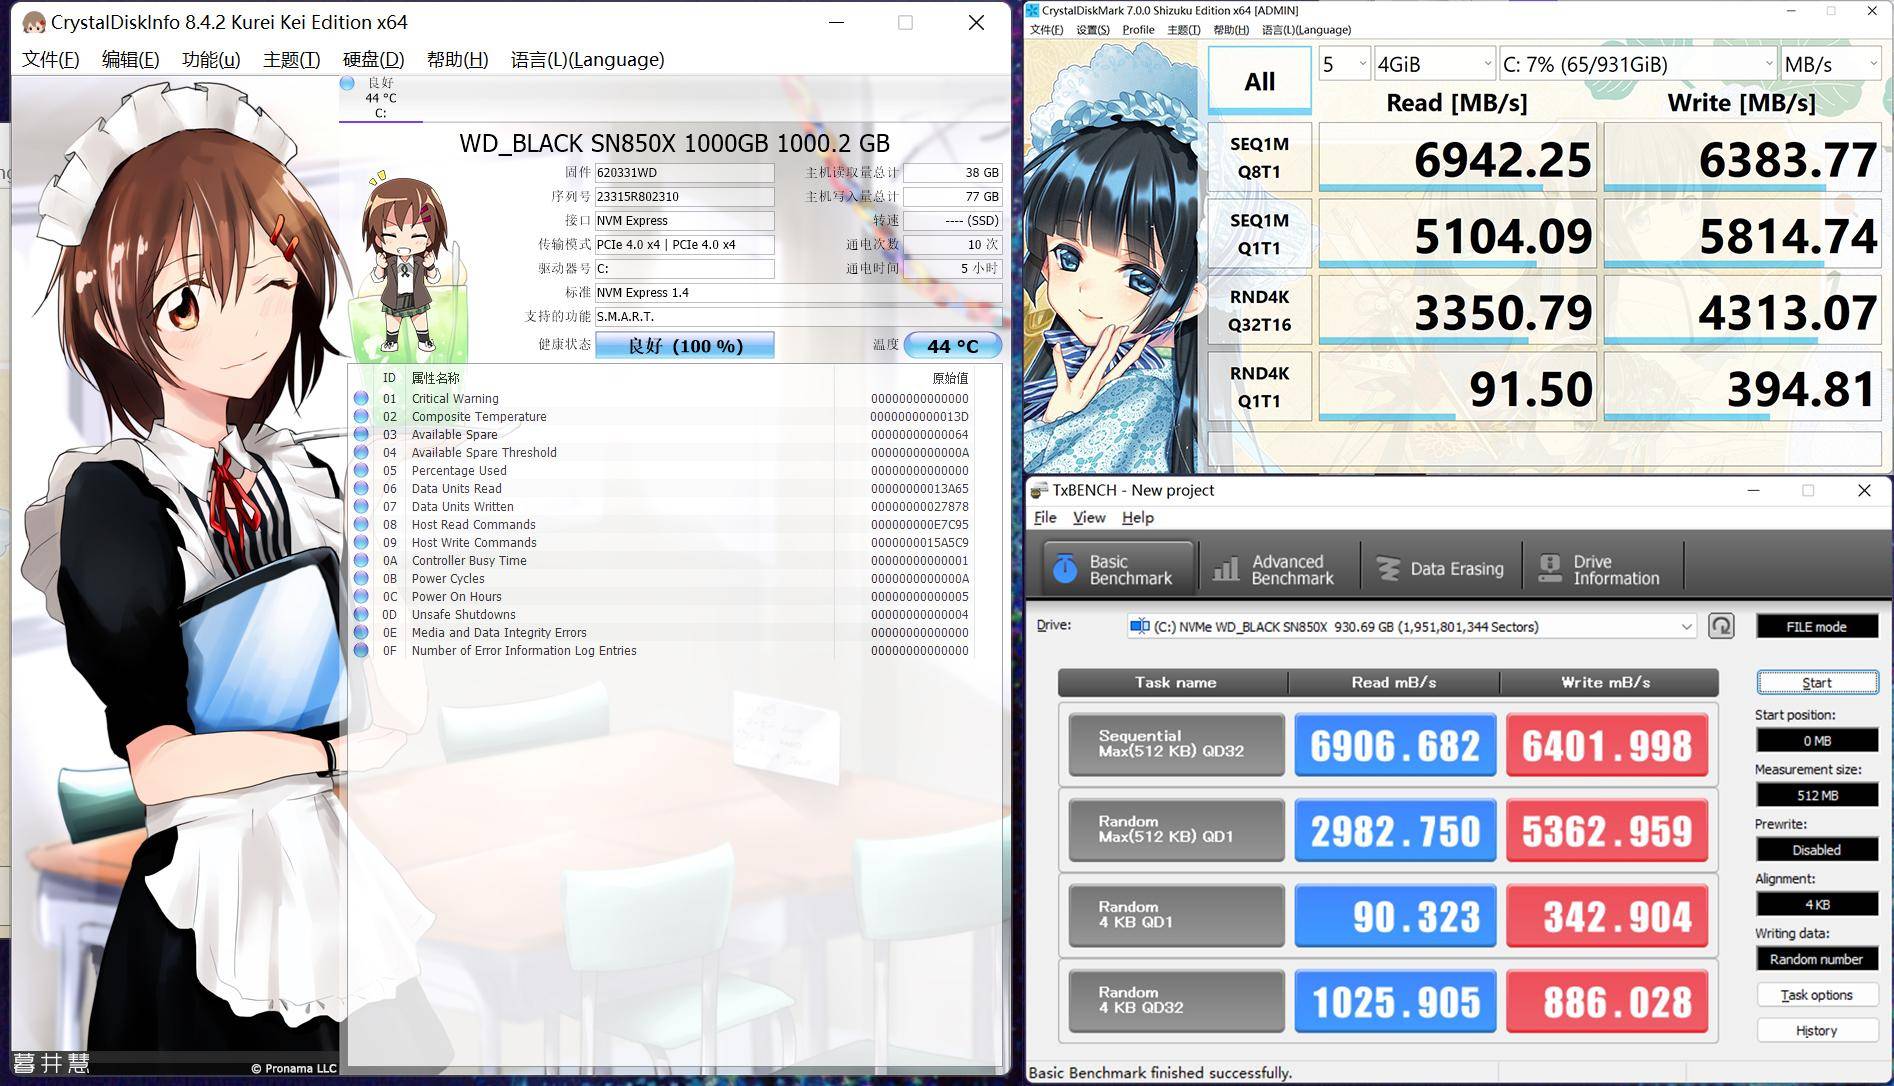Screen dimensions: 1894x1086
Task: Expand the TxBENCH Drive selection combo box
Action: point(1411,626)
